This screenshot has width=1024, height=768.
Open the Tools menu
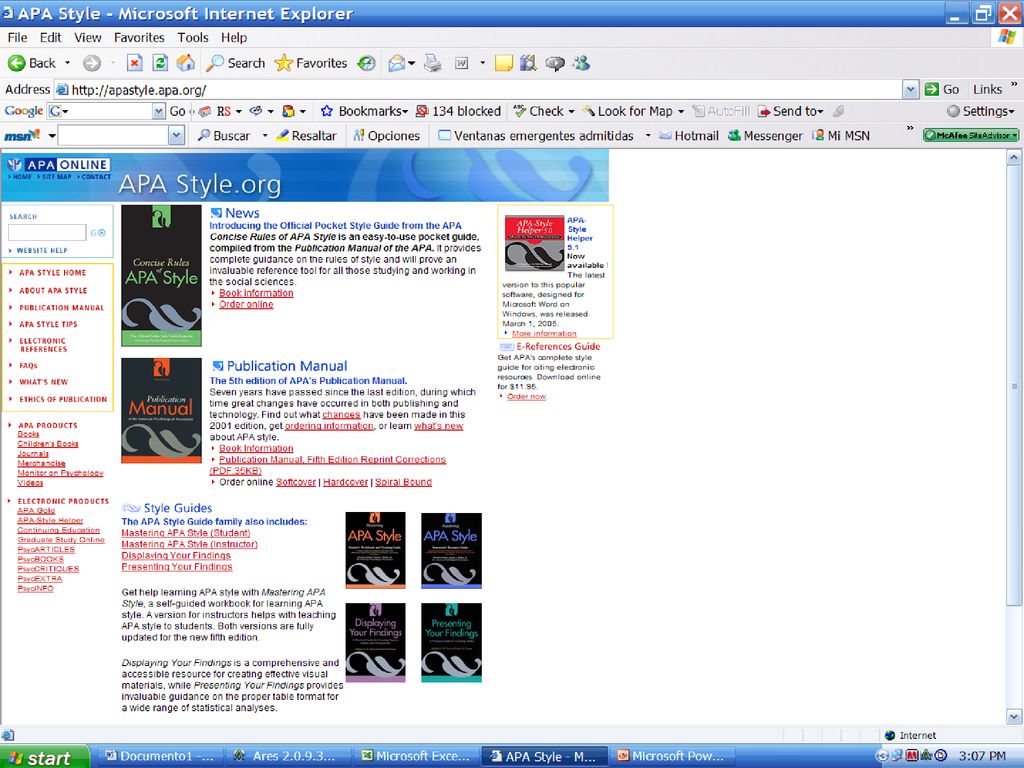click(193, 37)
